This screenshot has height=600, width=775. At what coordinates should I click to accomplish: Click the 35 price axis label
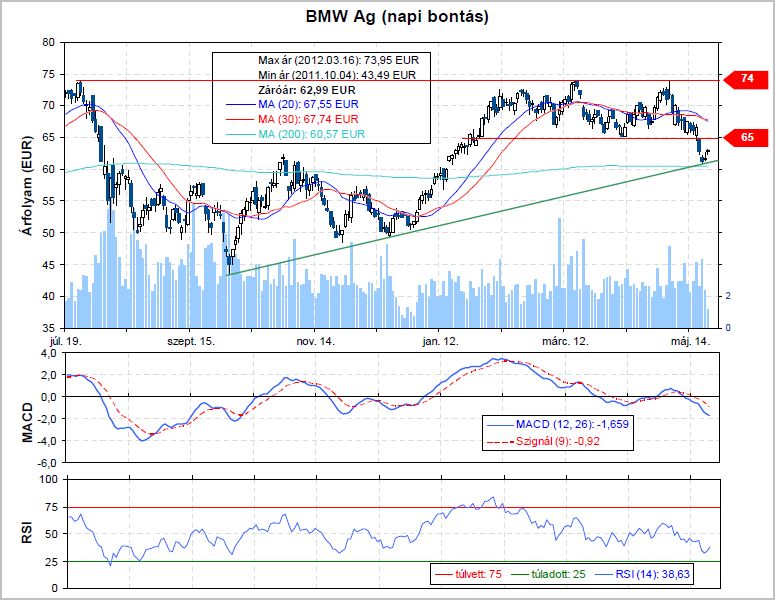click(48, 328)
